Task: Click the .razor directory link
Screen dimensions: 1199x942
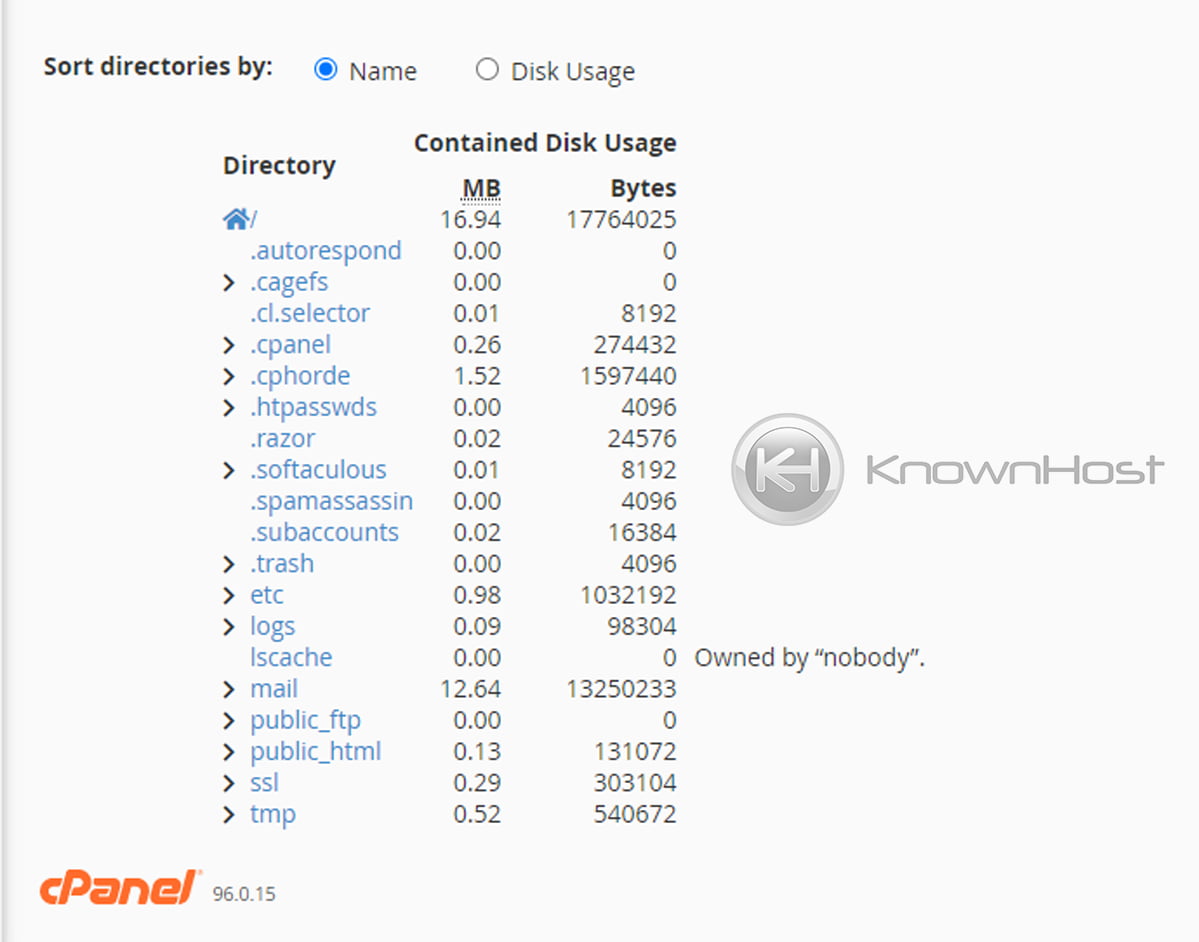Action: click(283, 437)
